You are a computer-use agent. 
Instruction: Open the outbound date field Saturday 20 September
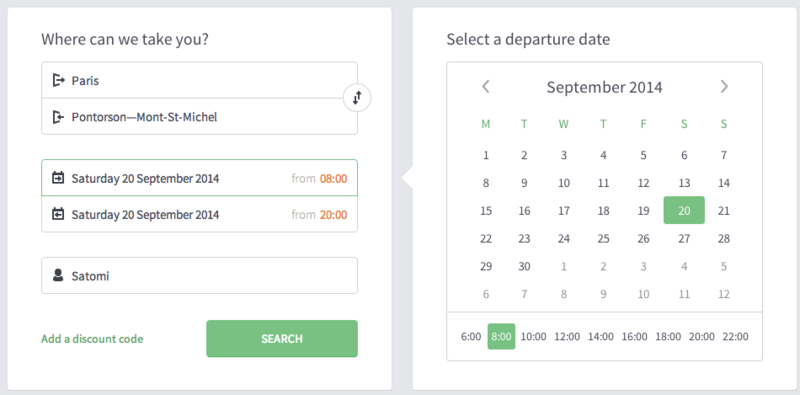tap(199, 178)
